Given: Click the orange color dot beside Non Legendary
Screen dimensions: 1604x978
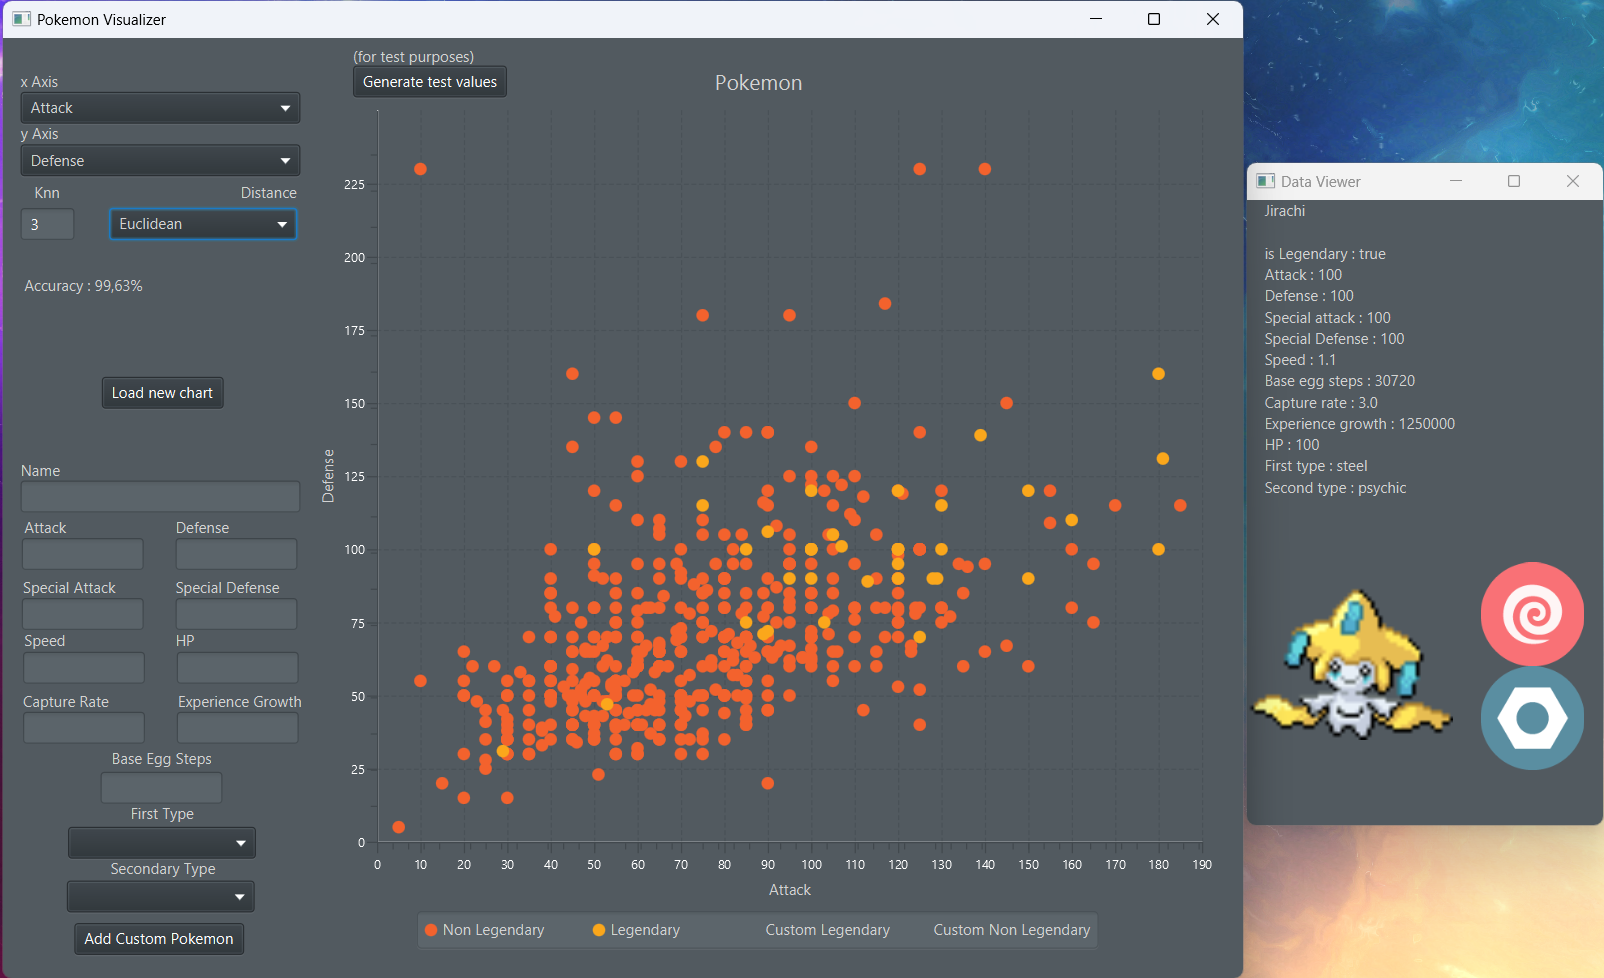Looking at the screenshot, I should click(x=430, y=930).
